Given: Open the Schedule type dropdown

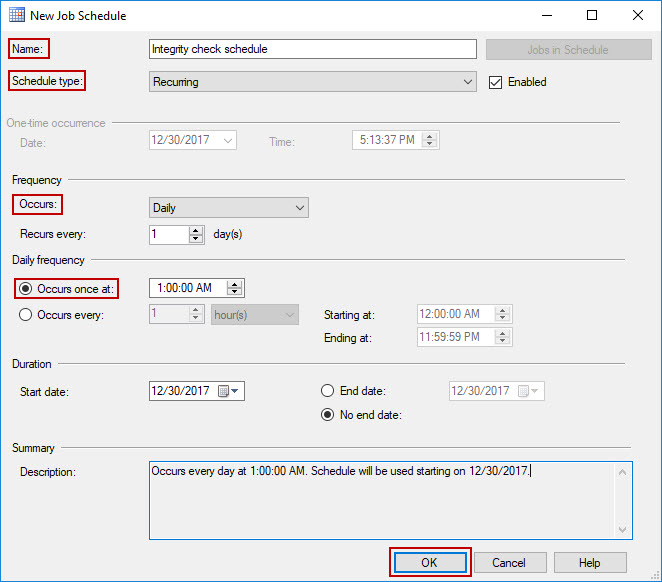Looking at the screenshot, I should coord(313,82).
